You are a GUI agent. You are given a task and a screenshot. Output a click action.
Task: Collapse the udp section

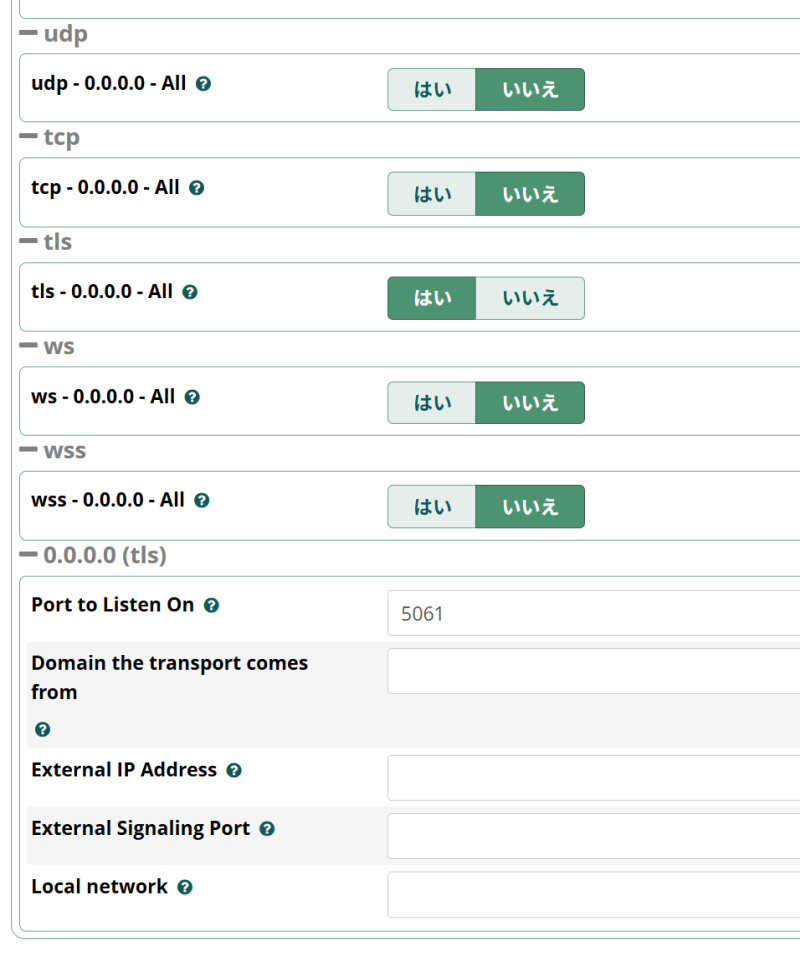point(54,33)
